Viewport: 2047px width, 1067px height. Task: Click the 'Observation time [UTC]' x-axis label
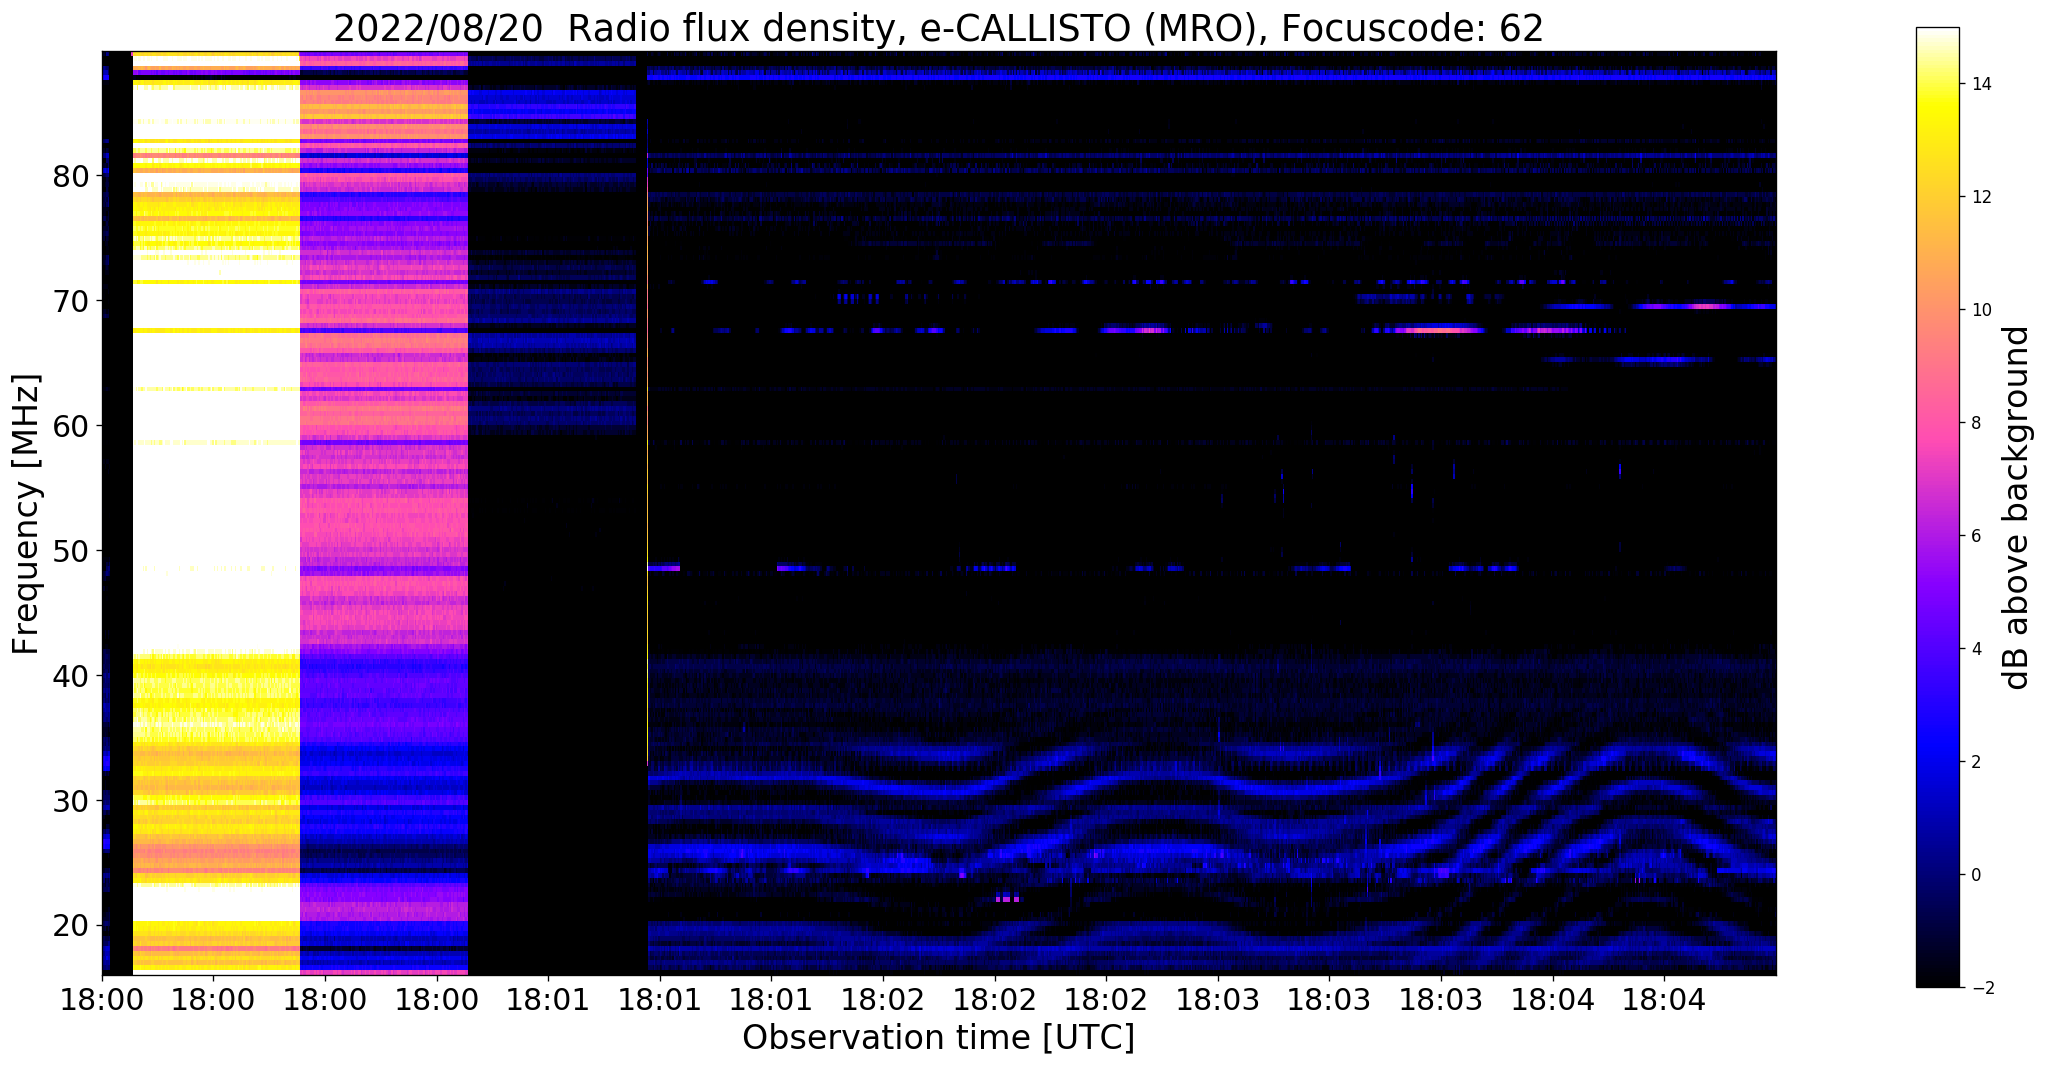click(x=939, y=1038)
